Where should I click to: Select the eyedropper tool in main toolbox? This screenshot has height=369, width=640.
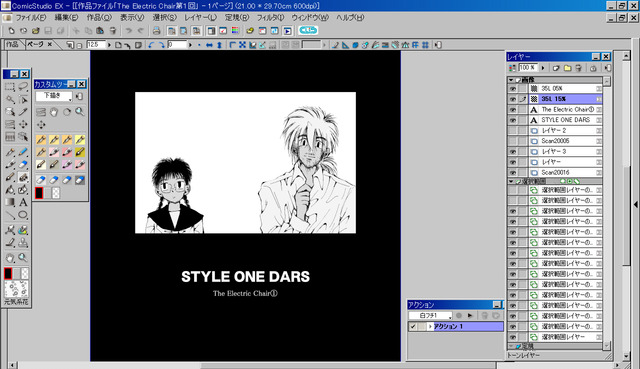[x=23, y=112]
